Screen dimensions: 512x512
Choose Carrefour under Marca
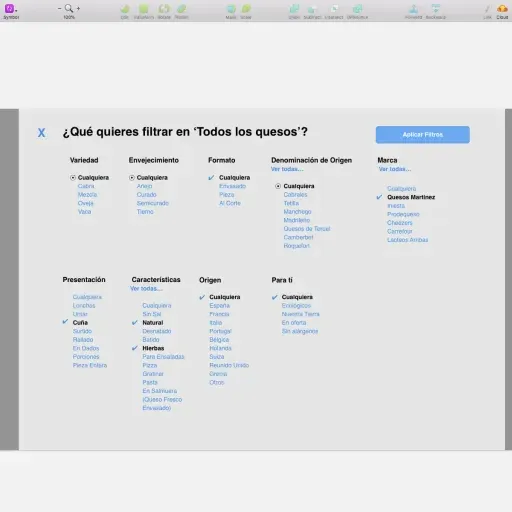click(x=400, y=231)
